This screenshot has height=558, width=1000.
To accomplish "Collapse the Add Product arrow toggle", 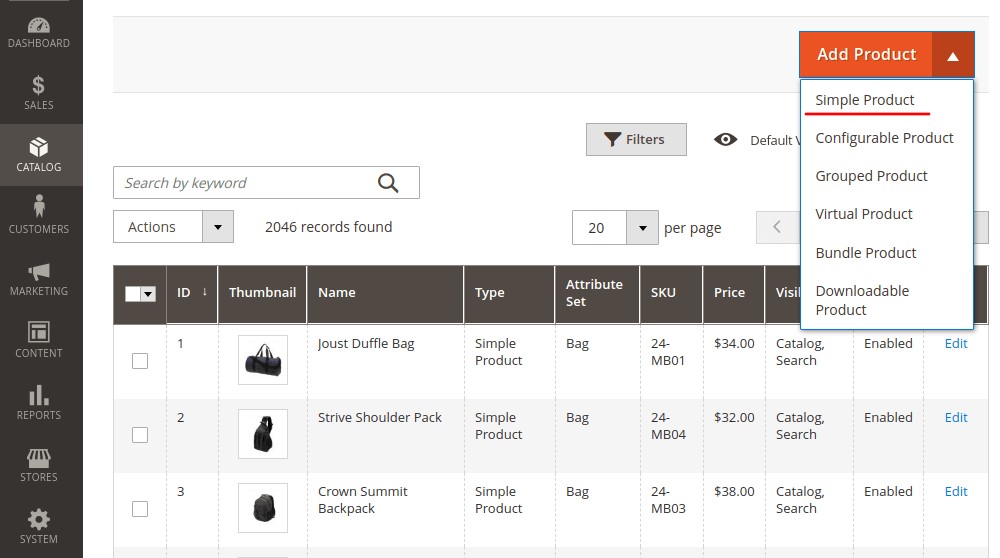I will (953, 55).
